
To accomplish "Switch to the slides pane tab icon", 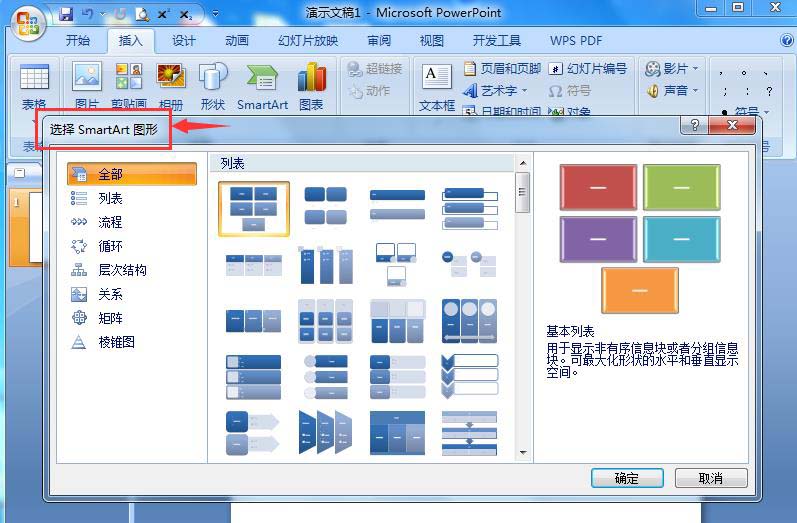I will pos(19,173).
